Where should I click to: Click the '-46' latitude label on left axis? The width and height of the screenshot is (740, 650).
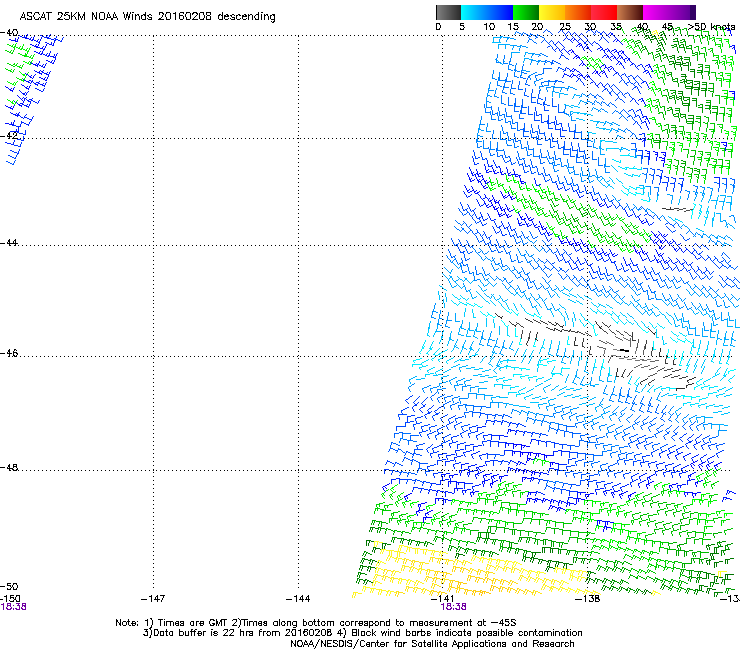tap(9, 353)
